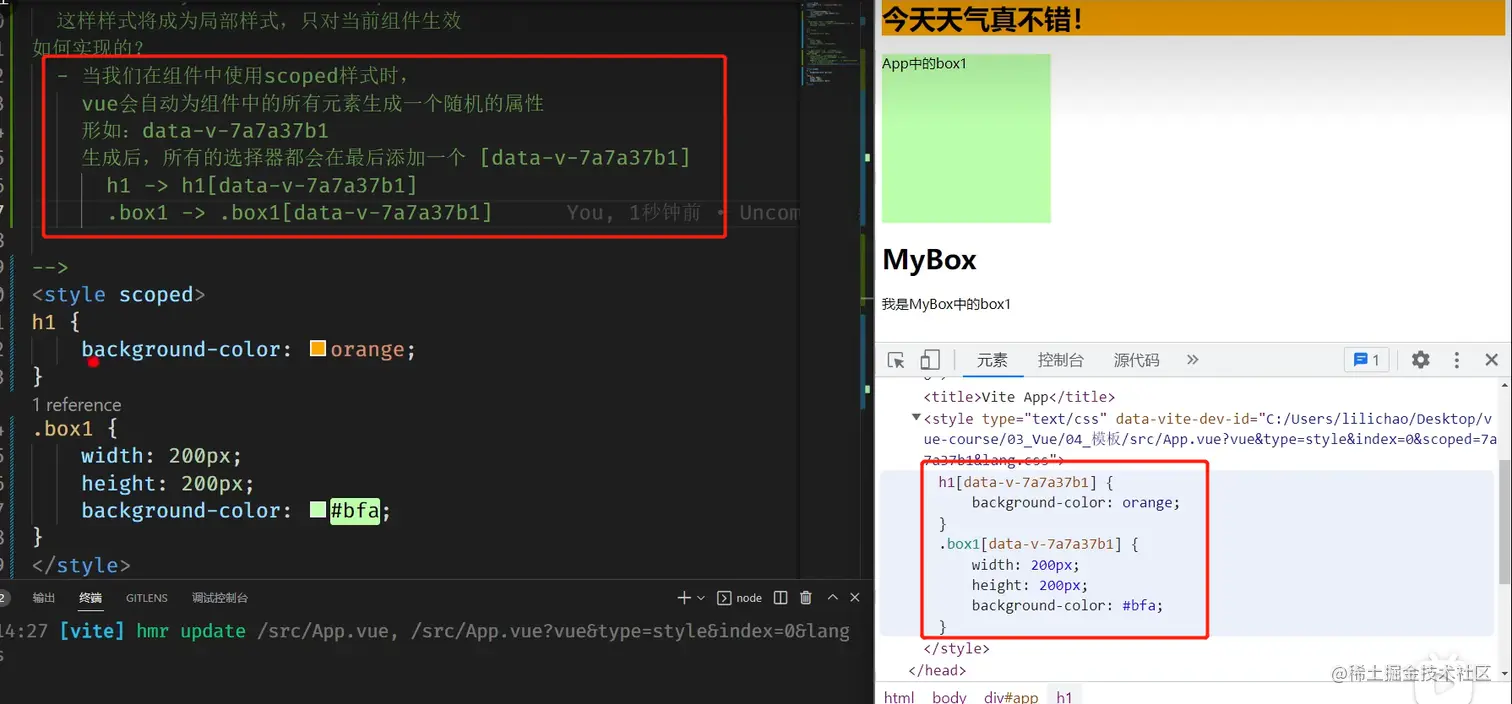
Task: Close the terminal panel
Action: tap(855, 598)
